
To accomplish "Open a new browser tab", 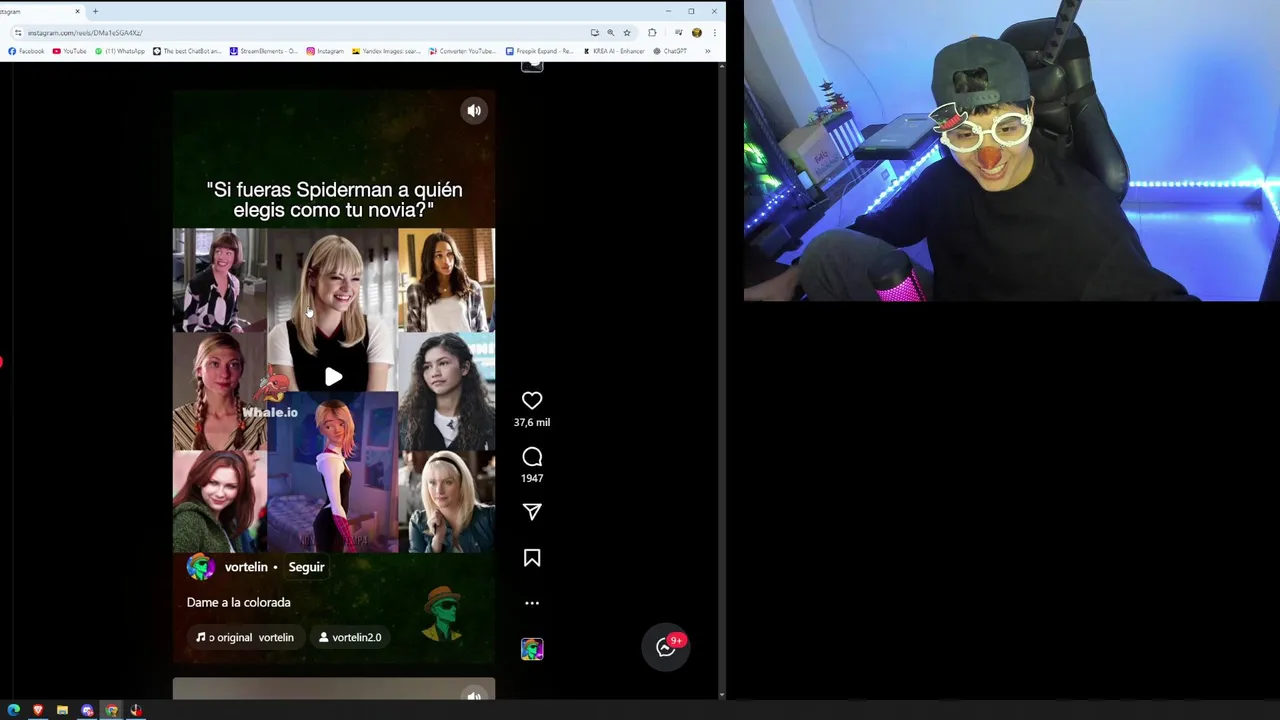I will pos(95,11).
